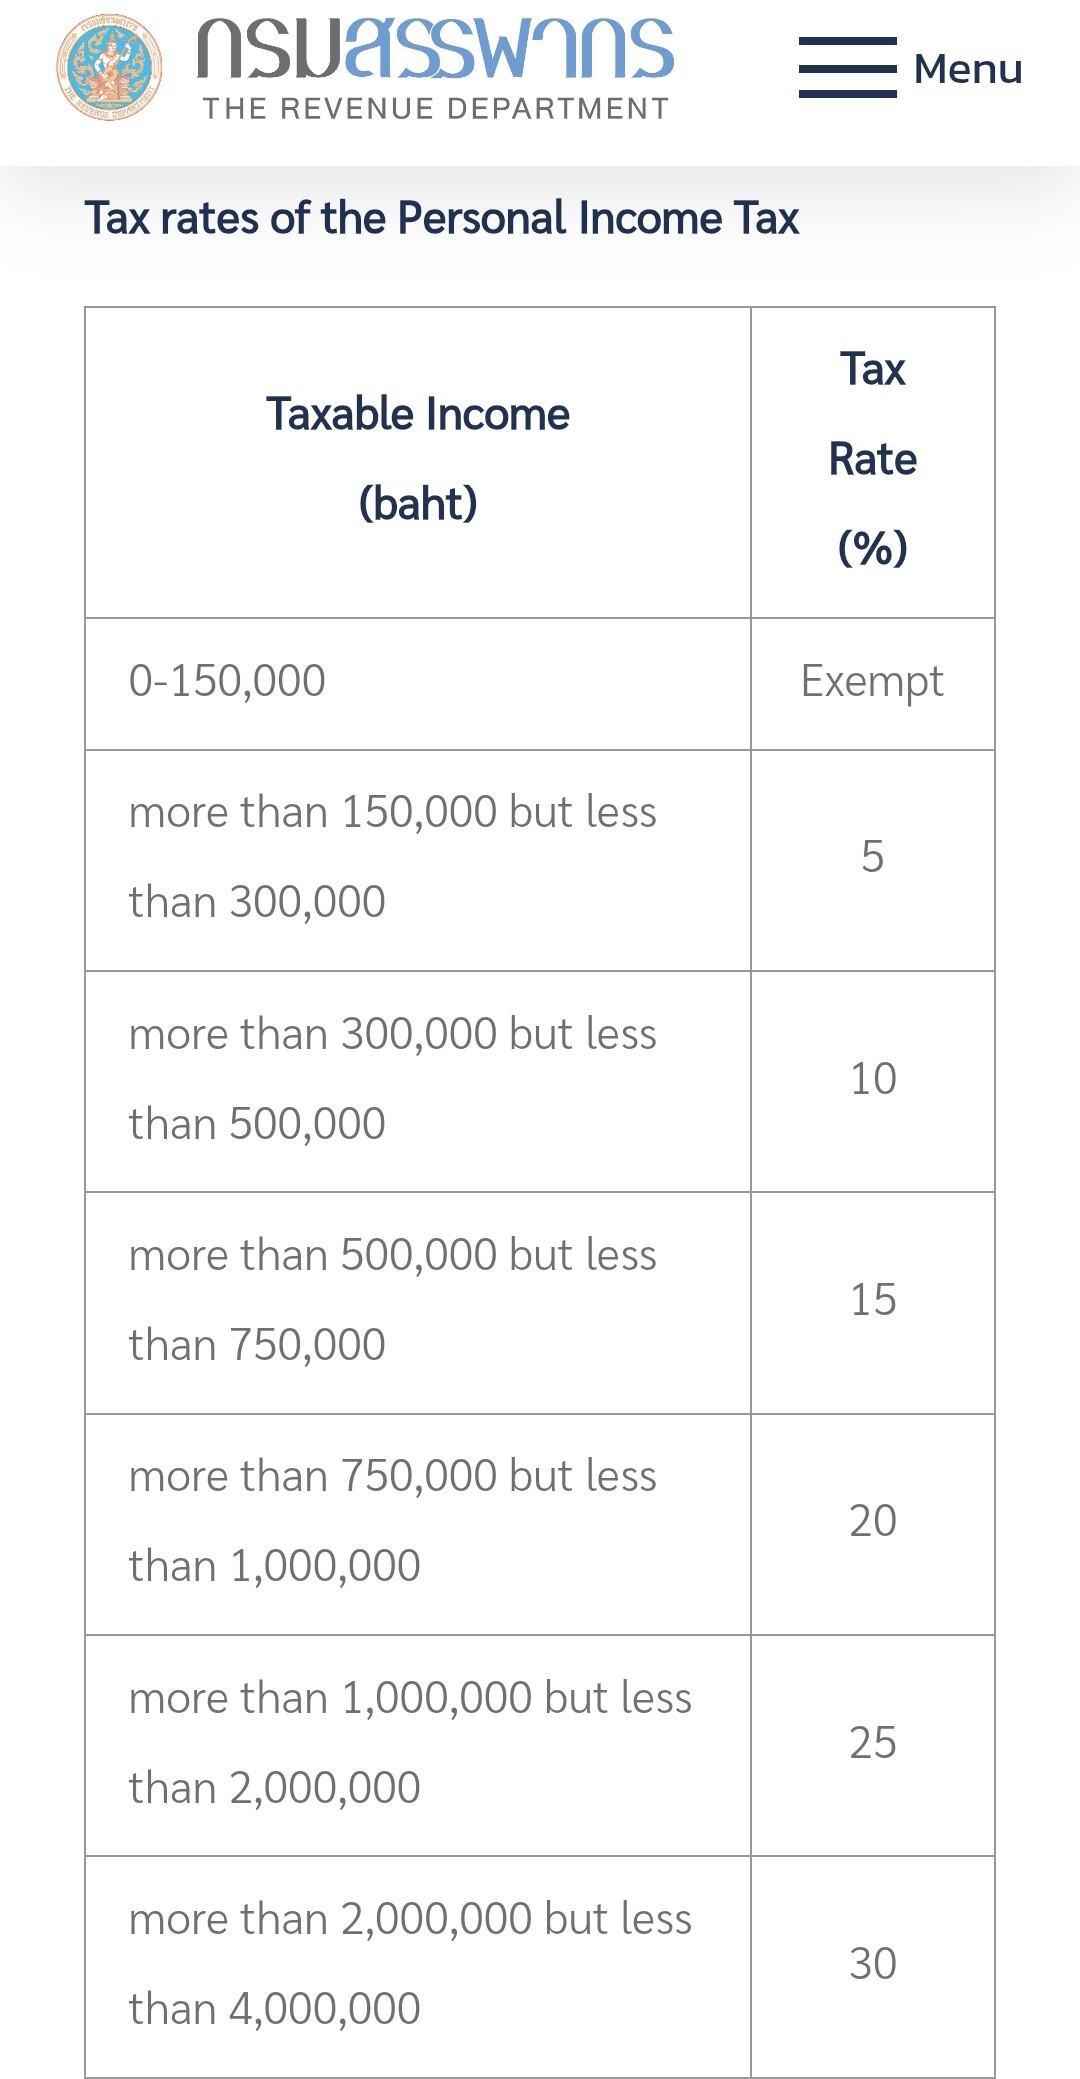This screenshot has width=1080, height=2079.
Task: Click the Revenue Department round emblem logo
Action: pyautogui.click(x=108, y=68)
